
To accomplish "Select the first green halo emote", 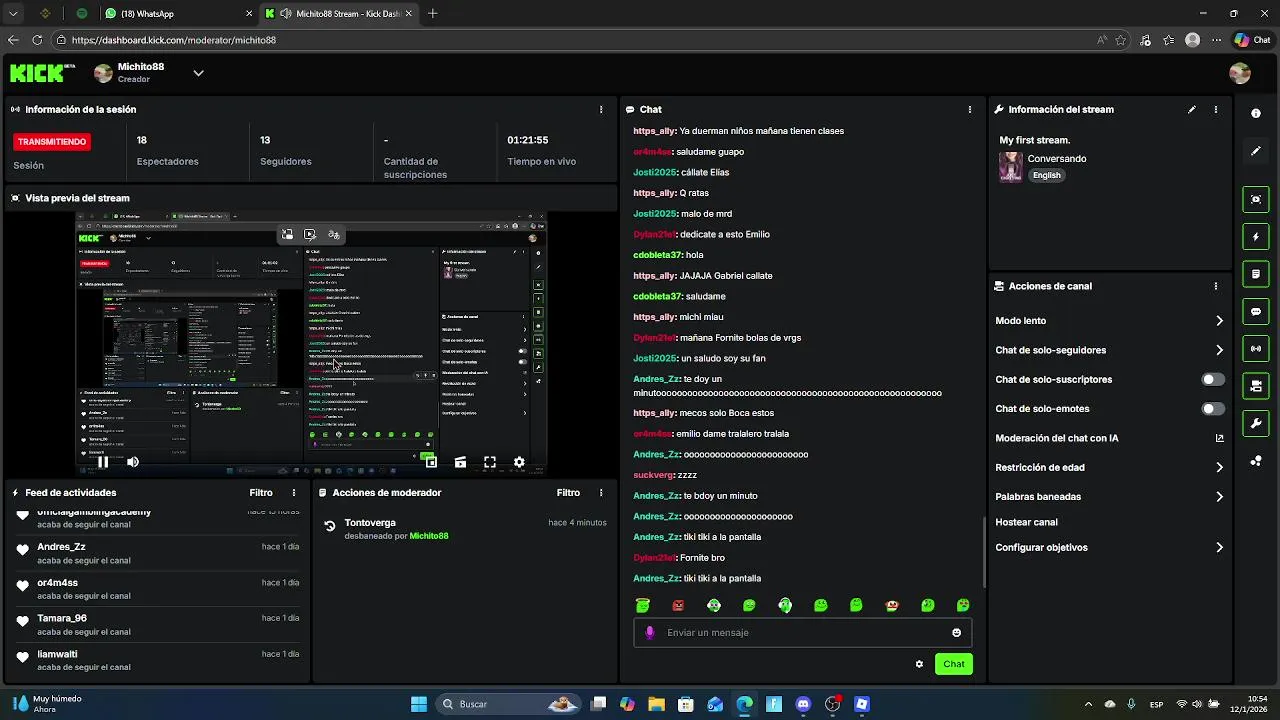I will (643, 605).
